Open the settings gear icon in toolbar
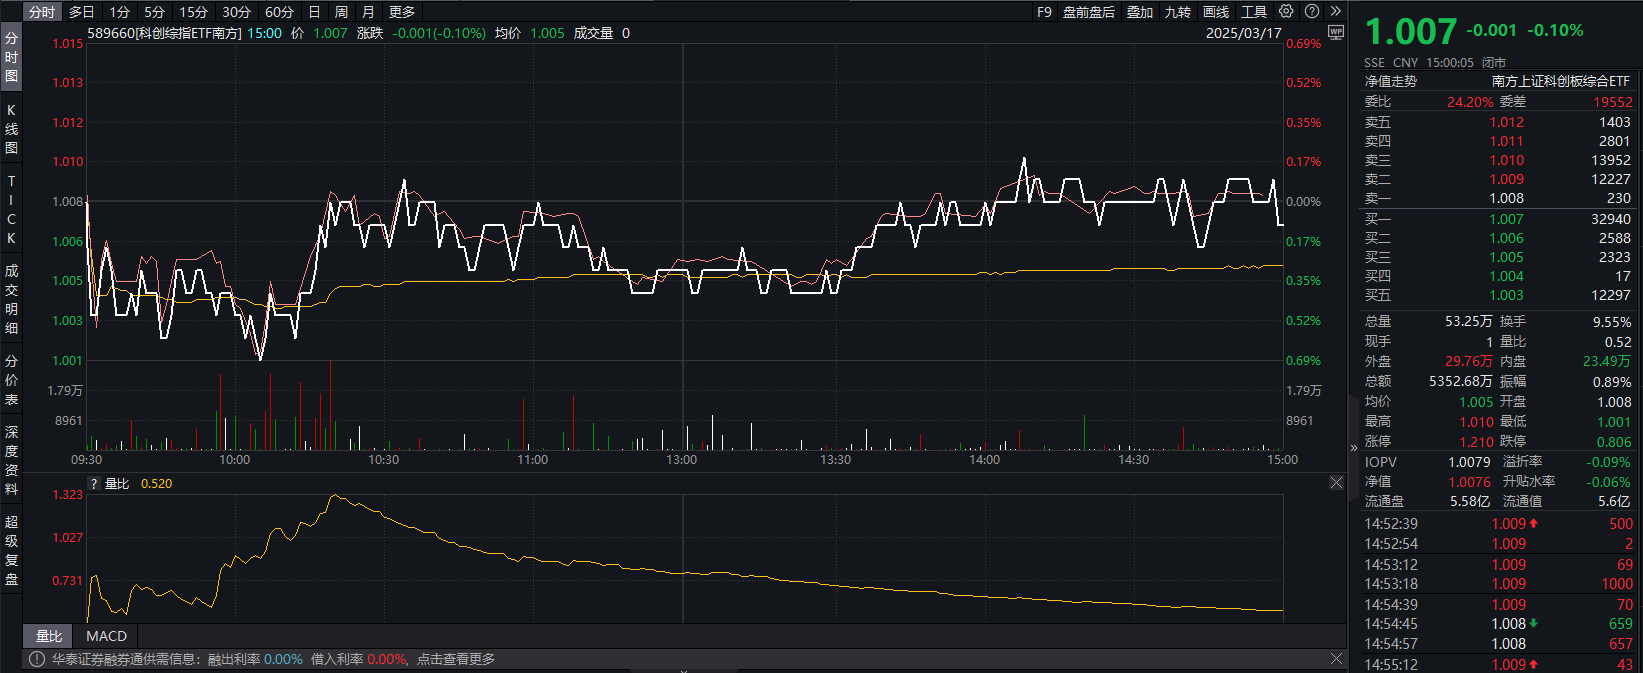Viewport: 1643px width, 673px height. (1286, 11)
